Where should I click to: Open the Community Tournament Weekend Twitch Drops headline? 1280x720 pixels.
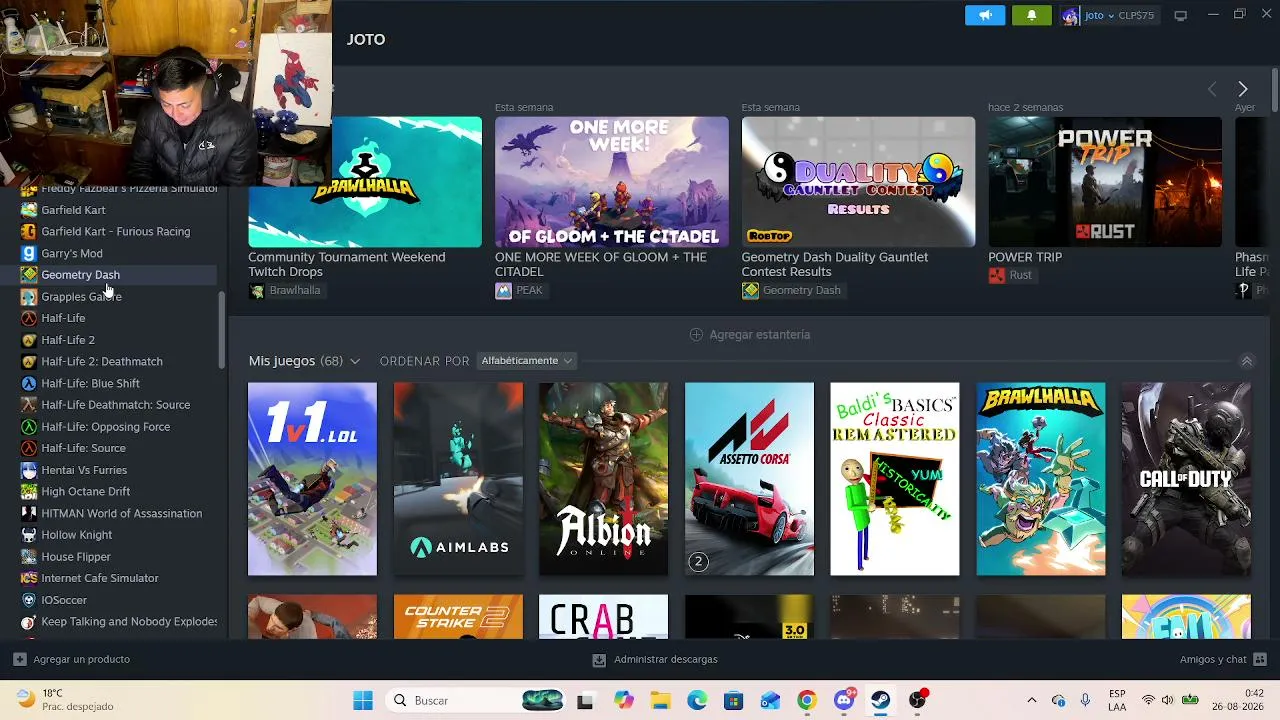click(x=347, y=264)
